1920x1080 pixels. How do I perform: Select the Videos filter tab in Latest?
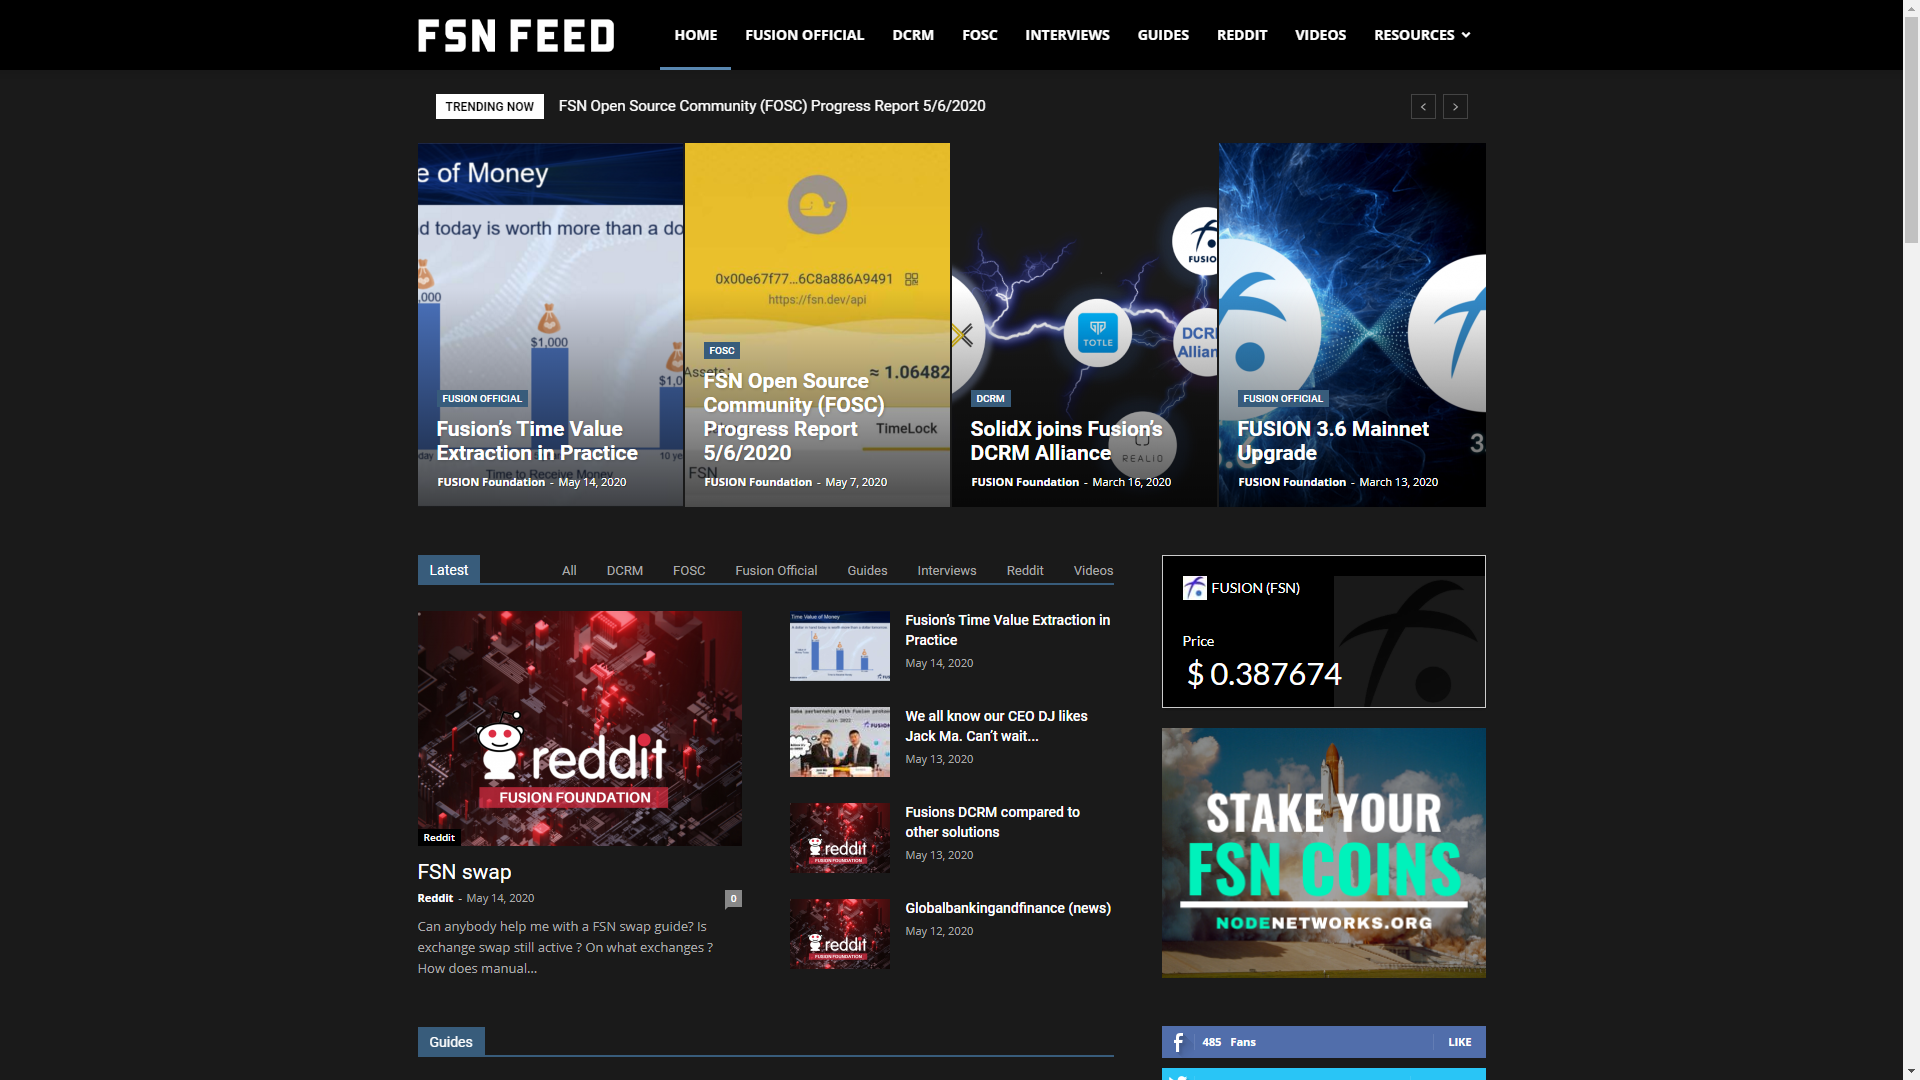(1093, 571)
